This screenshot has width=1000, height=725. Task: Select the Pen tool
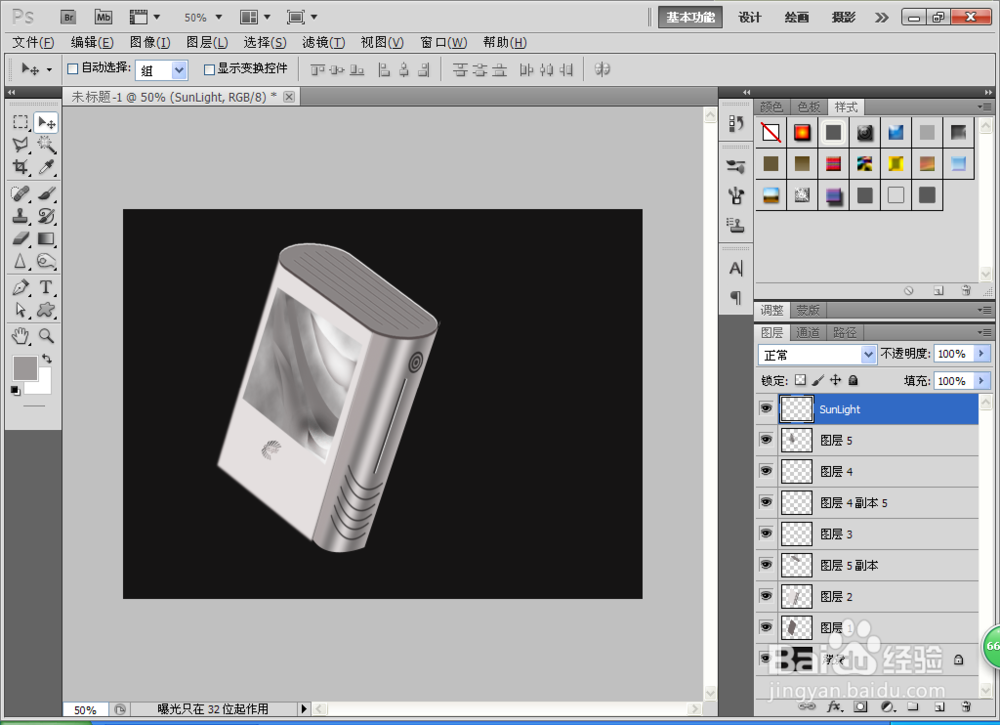pyautogui.click(x=20, y=288)
